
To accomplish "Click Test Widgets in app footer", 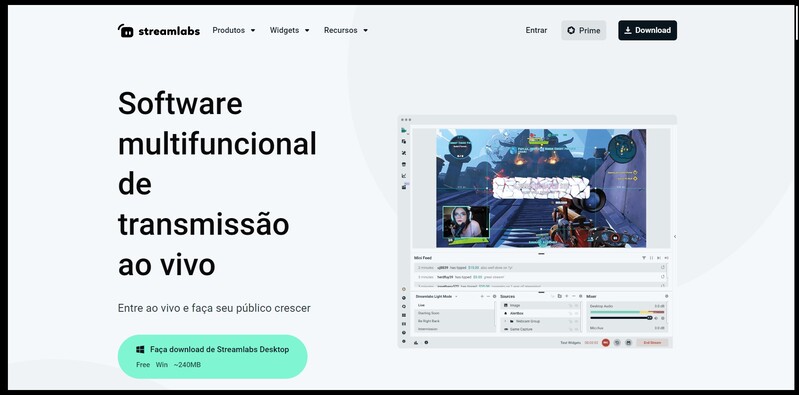I will coord(571,343).
